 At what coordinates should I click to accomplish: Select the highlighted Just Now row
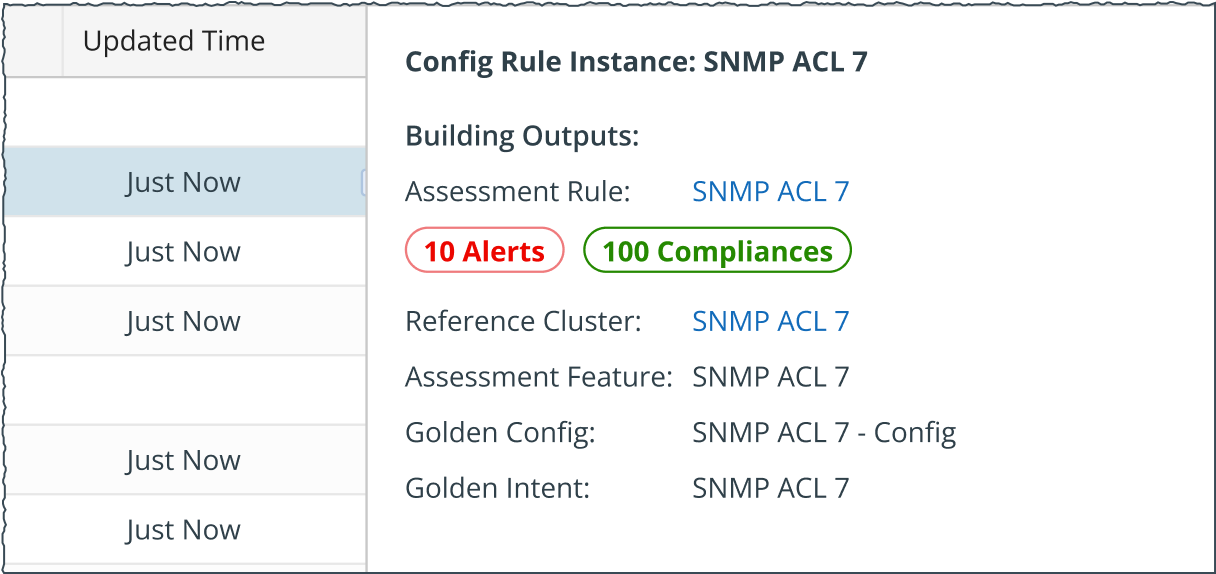point(183,182)
